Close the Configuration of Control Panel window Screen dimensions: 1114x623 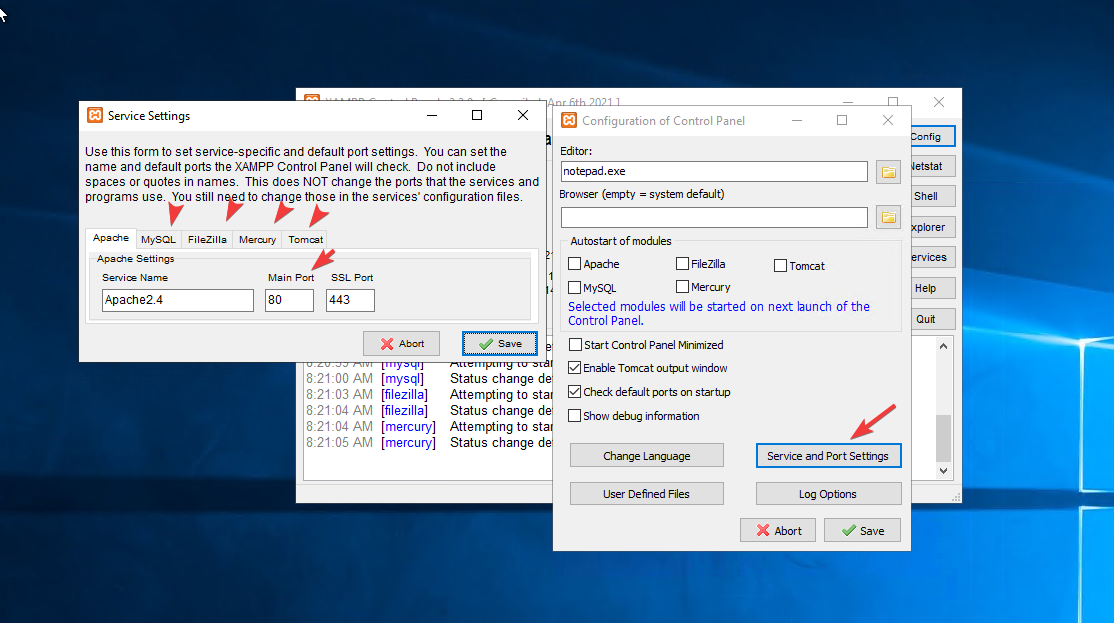tap(888, 120)
